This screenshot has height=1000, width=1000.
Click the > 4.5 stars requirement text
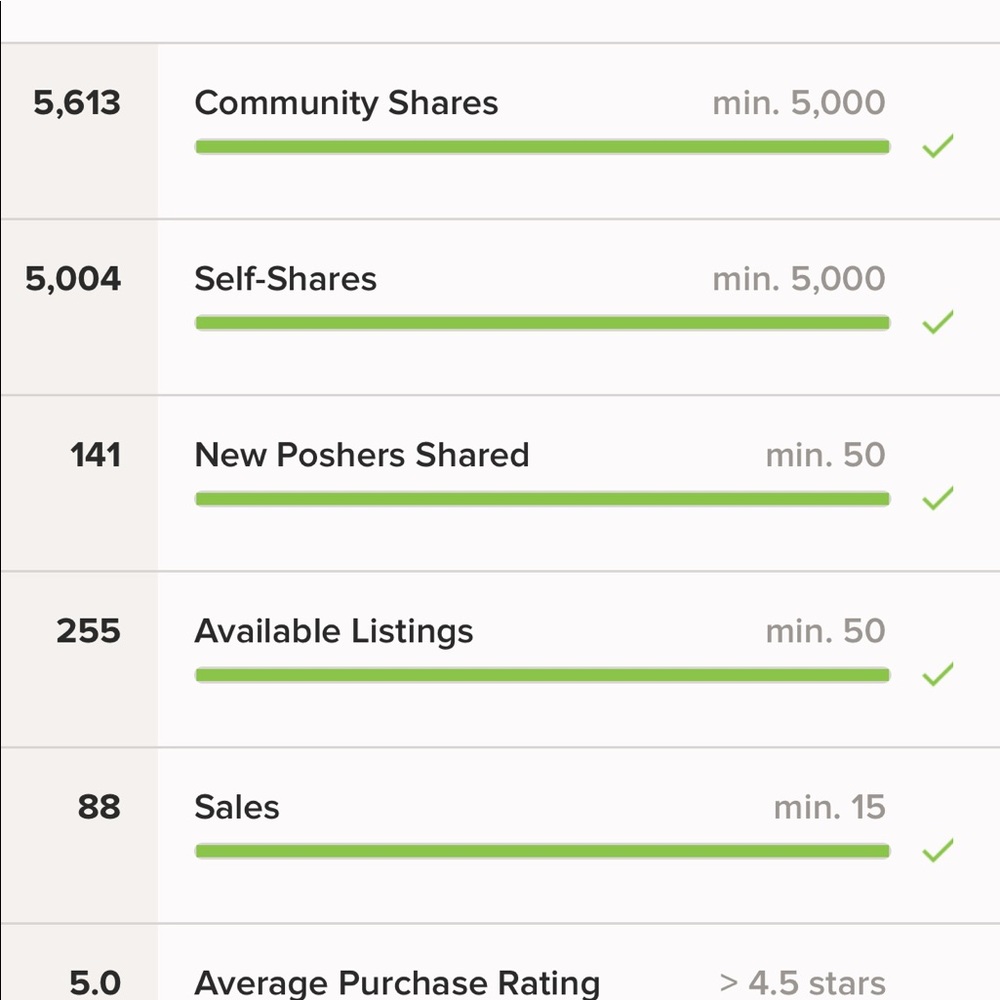(802, 983)
